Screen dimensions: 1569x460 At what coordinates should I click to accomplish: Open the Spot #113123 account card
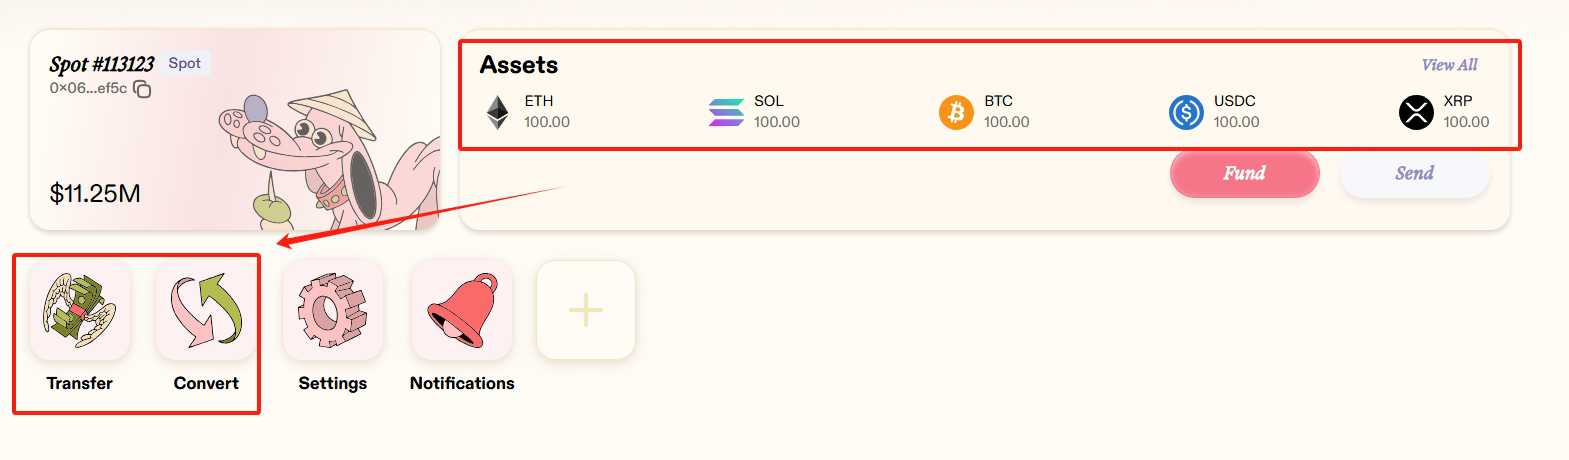tap(235, 130)
